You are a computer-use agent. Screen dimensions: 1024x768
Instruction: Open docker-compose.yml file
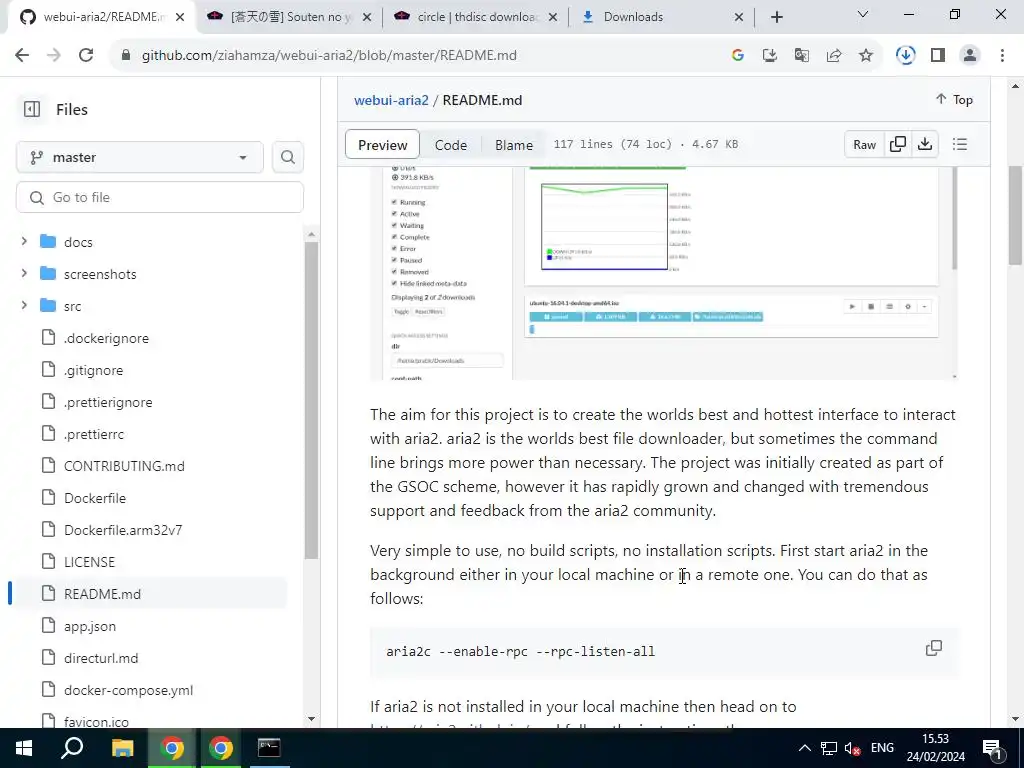coord(129,690)
